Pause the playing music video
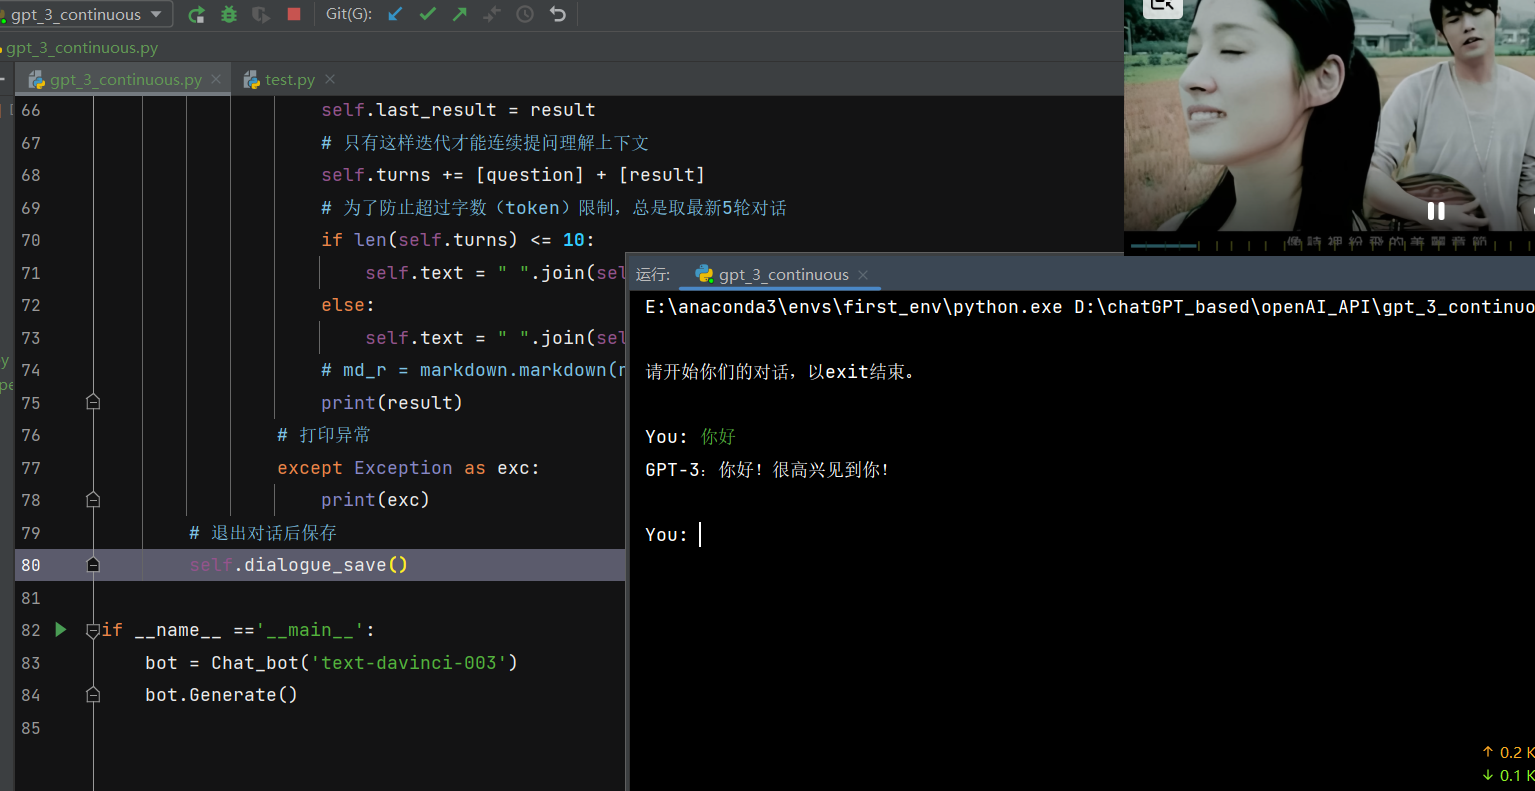The width and height of the screenshot is (1535, 791). click(1436, 211)
